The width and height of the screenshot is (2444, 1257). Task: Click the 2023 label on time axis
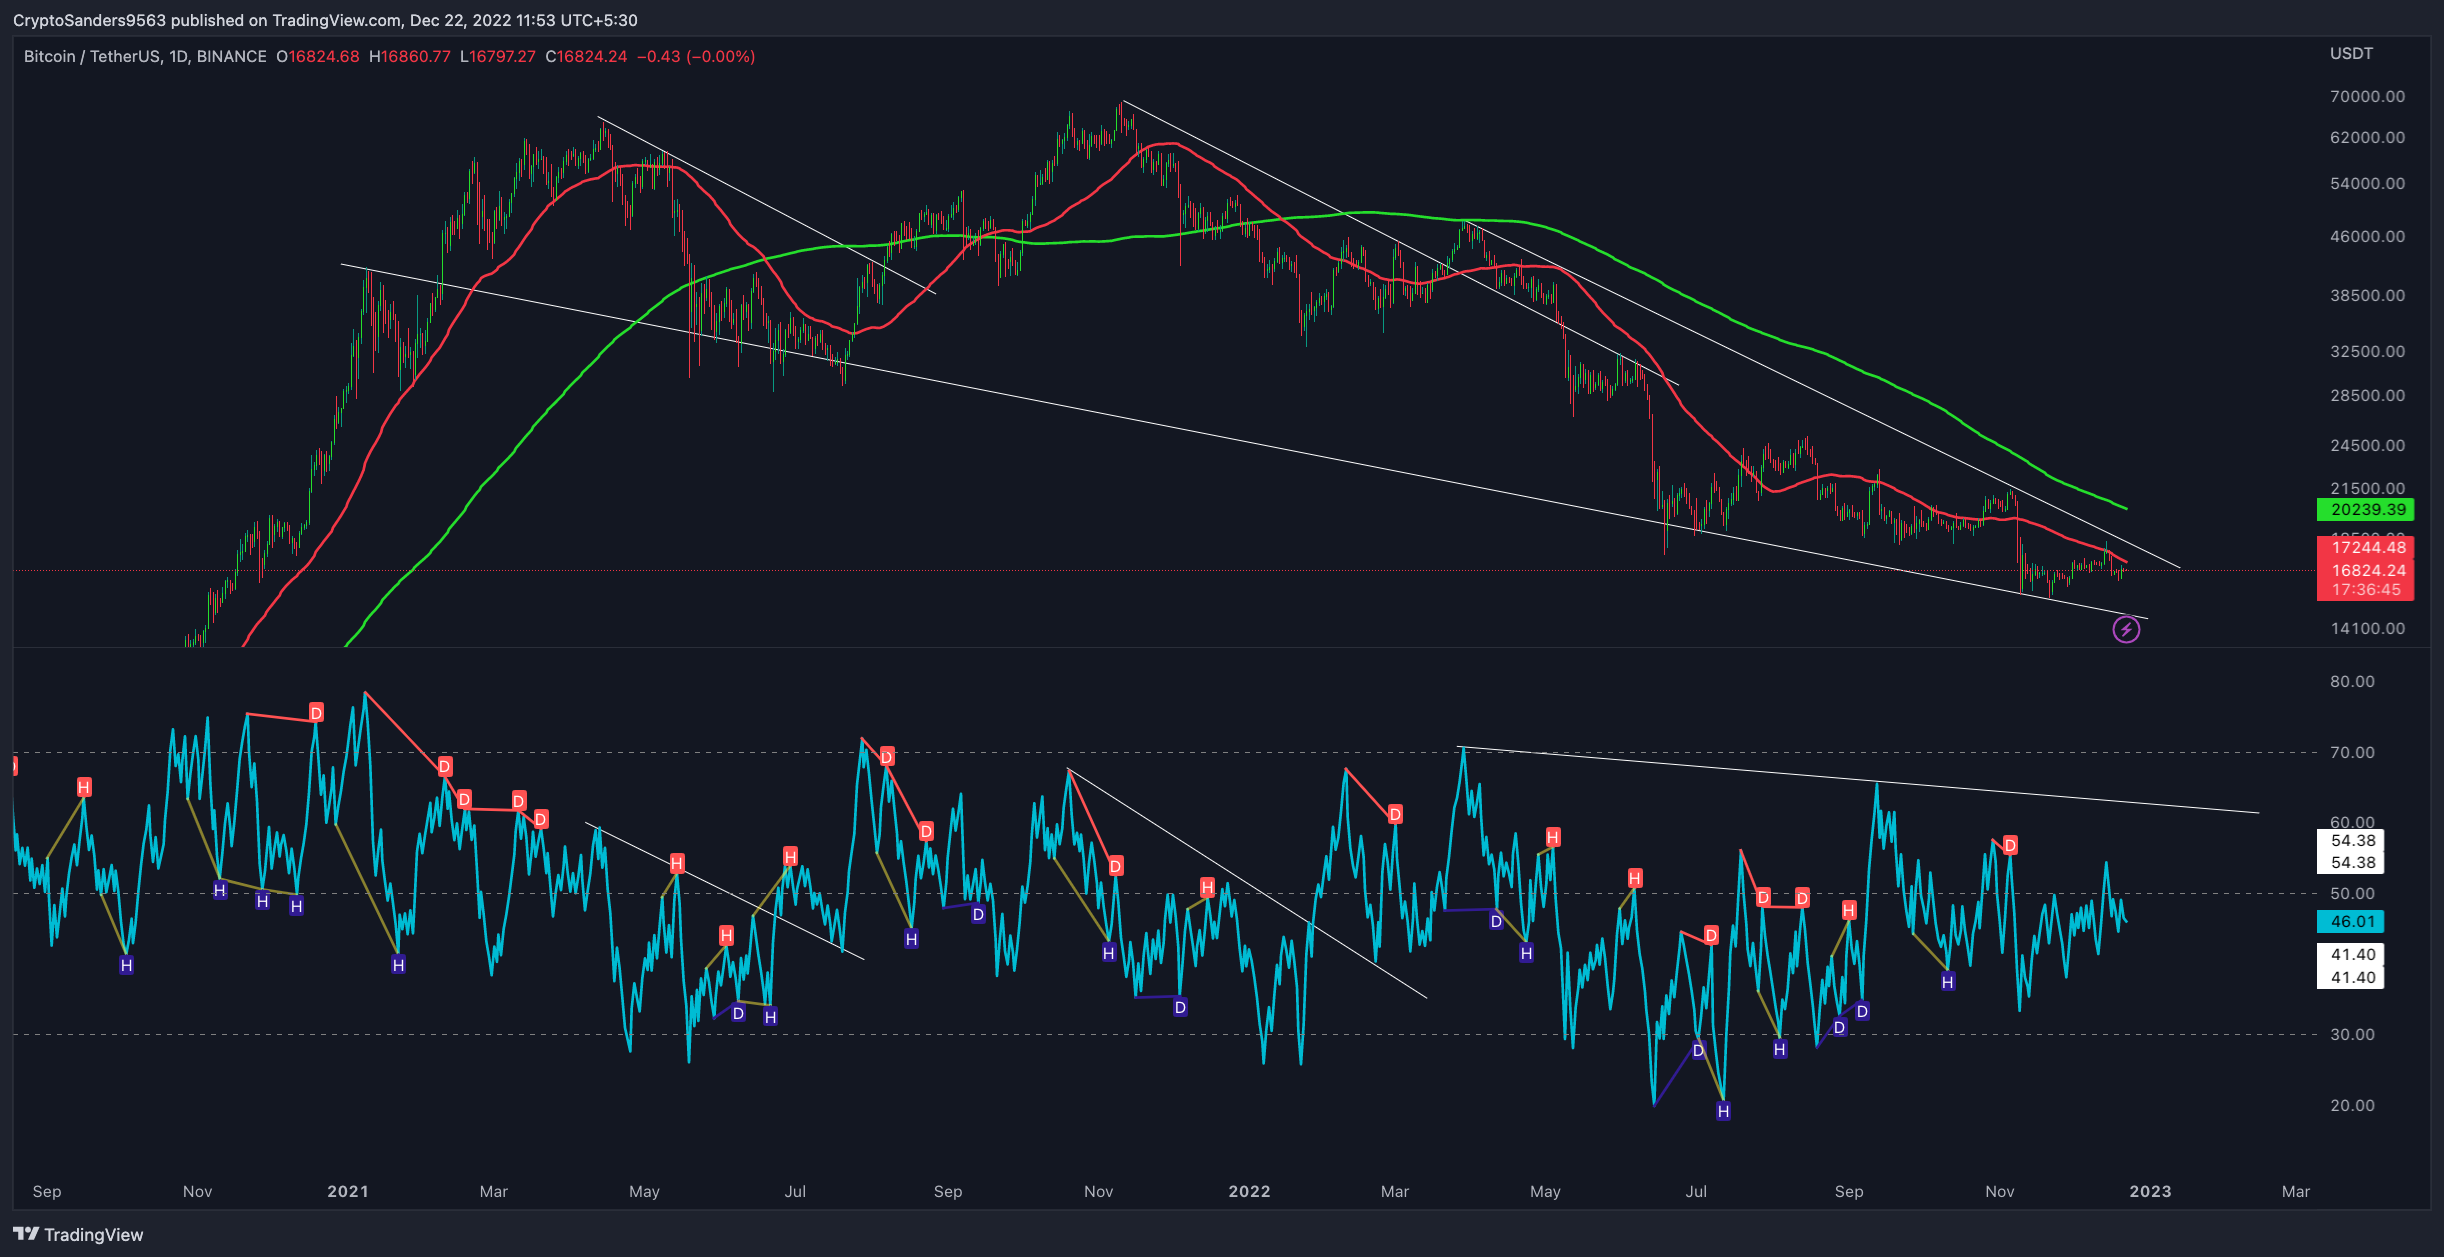click(x=2150, y=1191)
